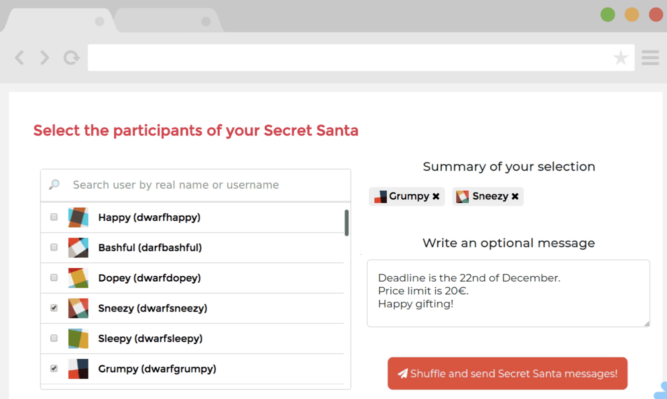Screen dimensions: 667x399
Task: Switch to the first browser tab
Action: 58,20
